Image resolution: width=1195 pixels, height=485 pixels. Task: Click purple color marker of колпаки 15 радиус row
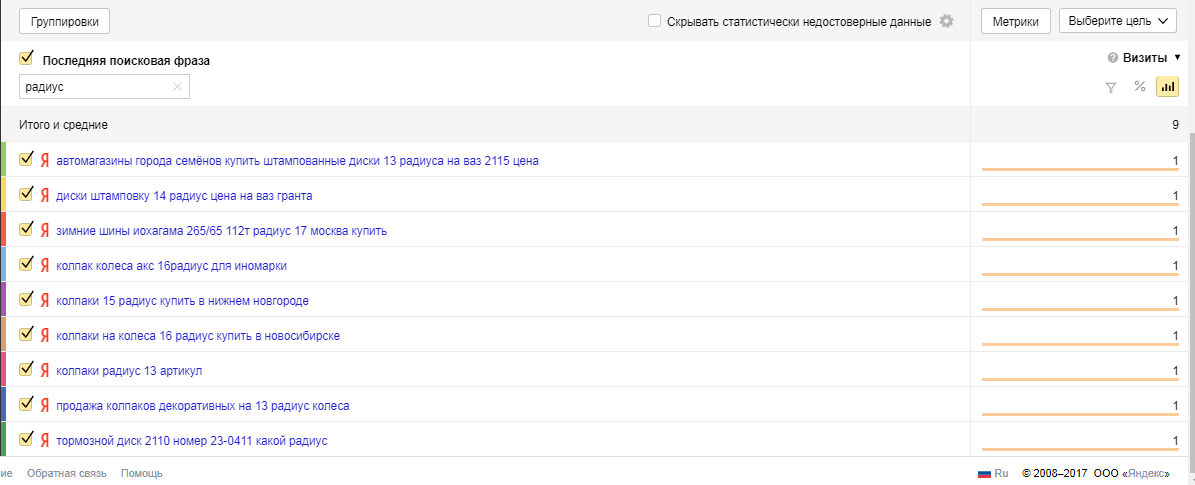[3, 300]
